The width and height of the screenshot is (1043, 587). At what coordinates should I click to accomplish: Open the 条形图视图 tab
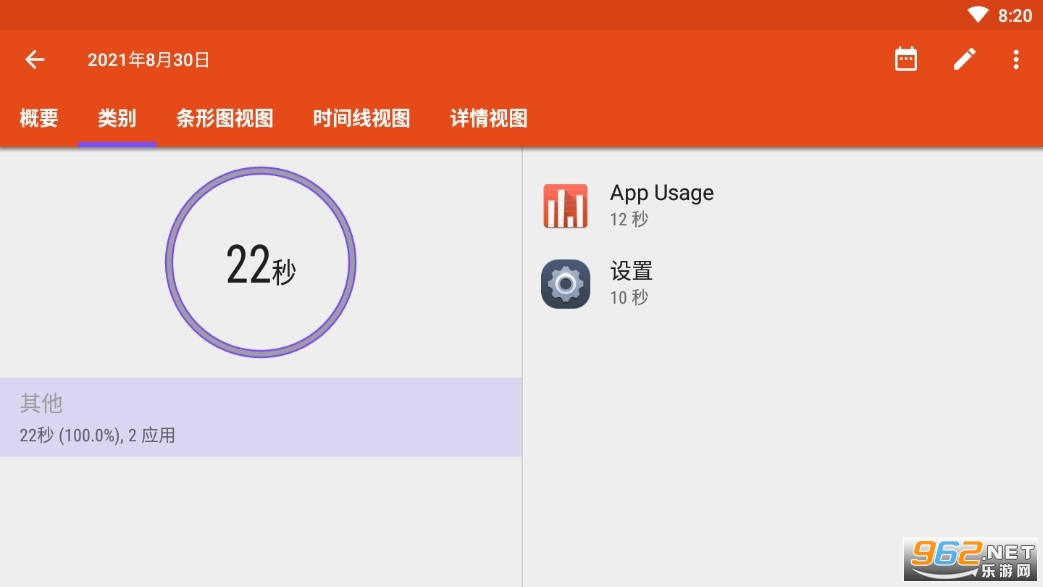point(224,119)
